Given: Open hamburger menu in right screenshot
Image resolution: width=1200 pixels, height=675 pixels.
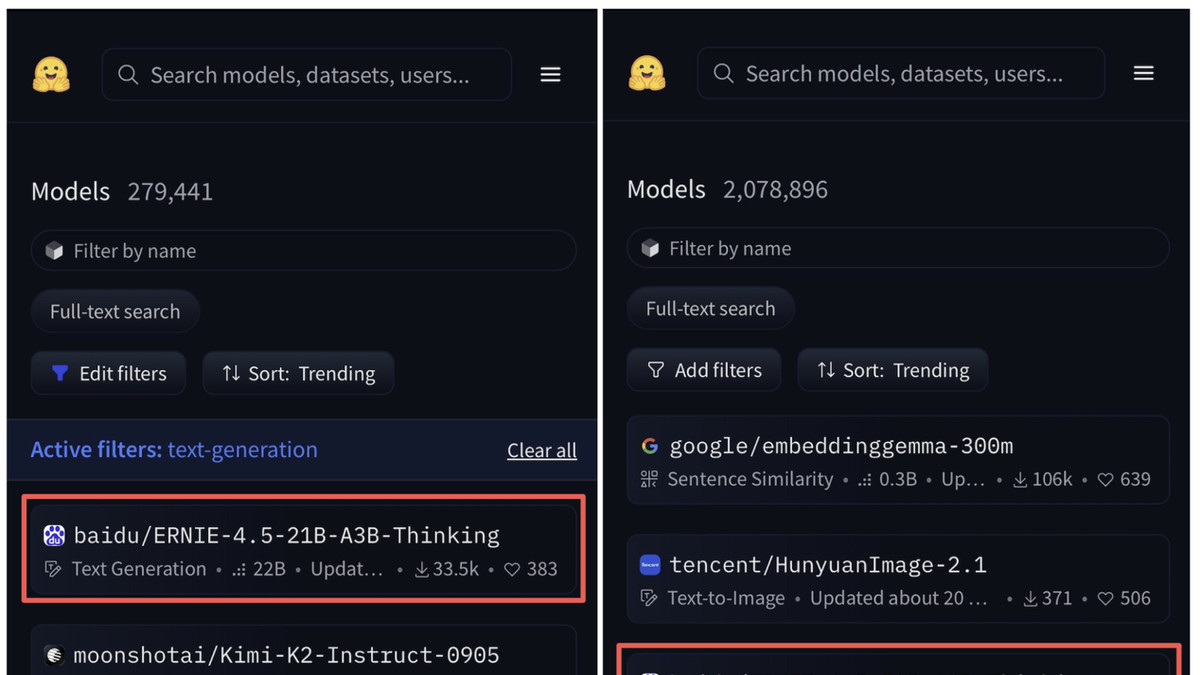Looking at the screenshot, I should click(1143, 73).
